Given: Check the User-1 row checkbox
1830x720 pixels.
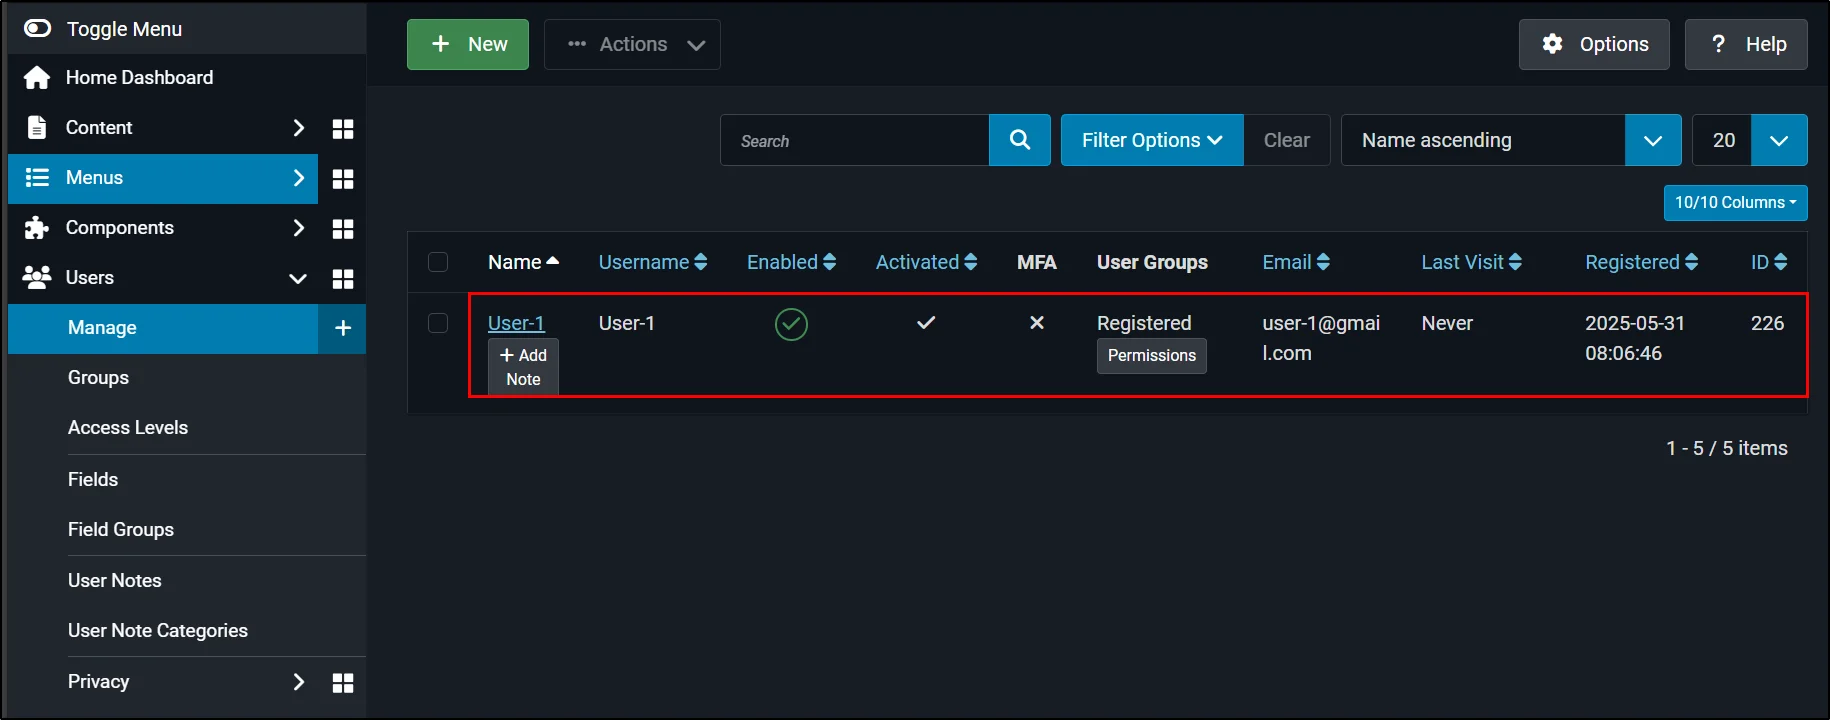Looking at the screenshot, I should pos(438,323).
